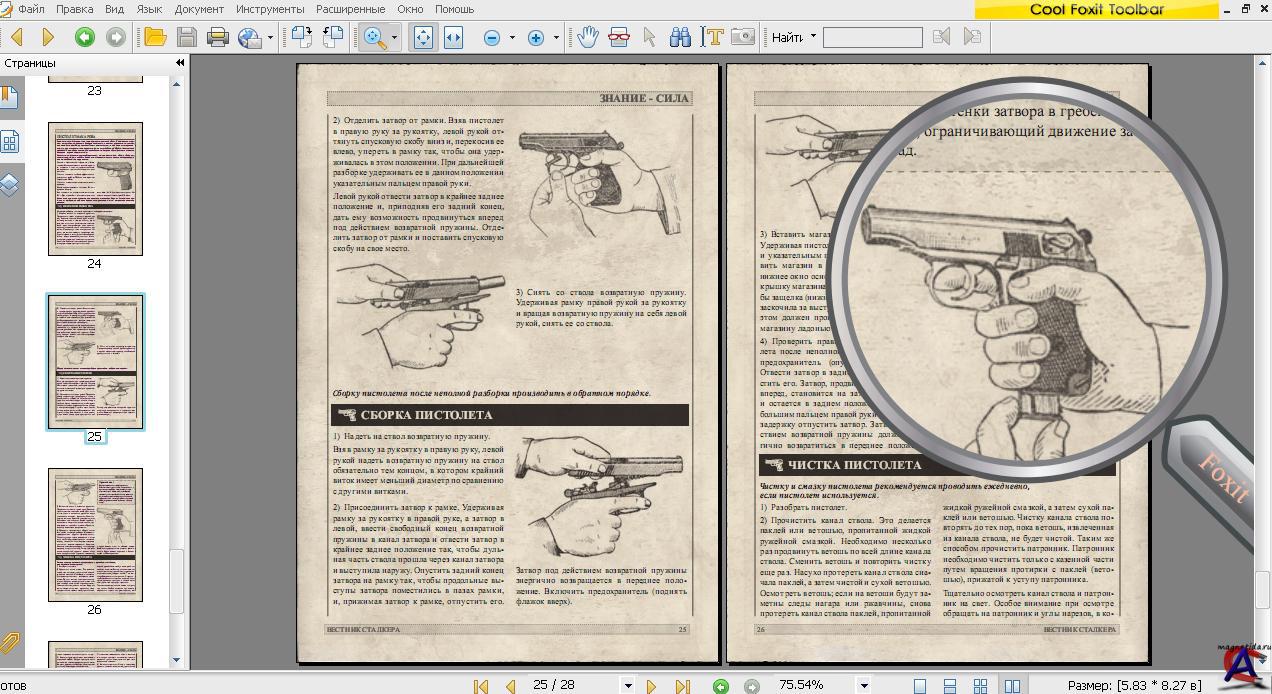Screen dimensions: 1272x694
Task: Collapse the Страницы panel
Action: (x=180, y=63)
